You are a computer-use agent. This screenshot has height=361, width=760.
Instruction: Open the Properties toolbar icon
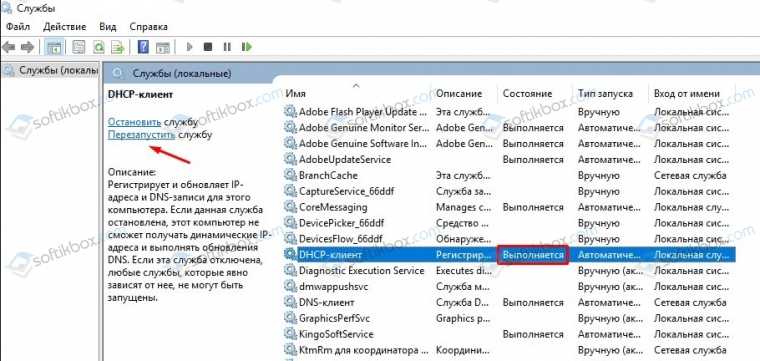[79, 47]
